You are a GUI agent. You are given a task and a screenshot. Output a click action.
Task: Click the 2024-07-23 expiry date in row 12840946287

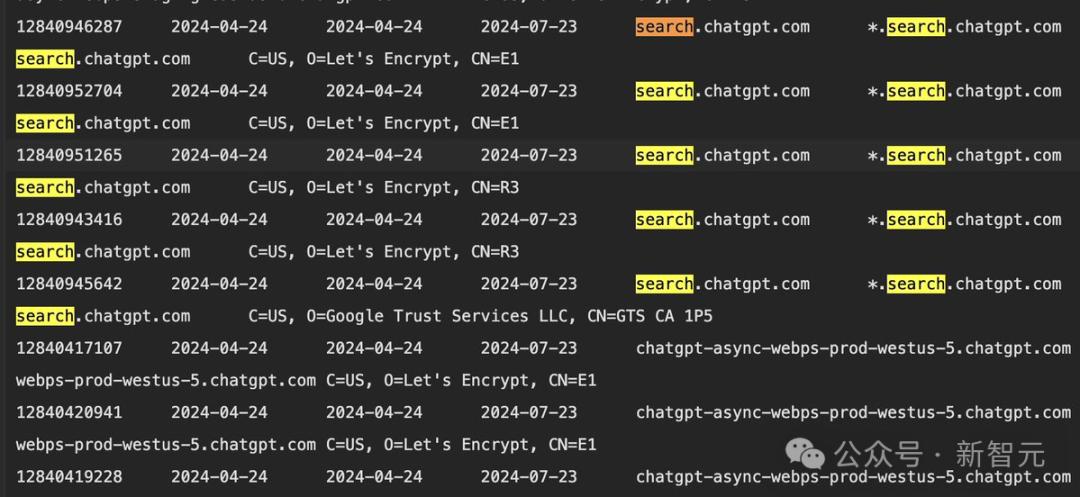529,27
